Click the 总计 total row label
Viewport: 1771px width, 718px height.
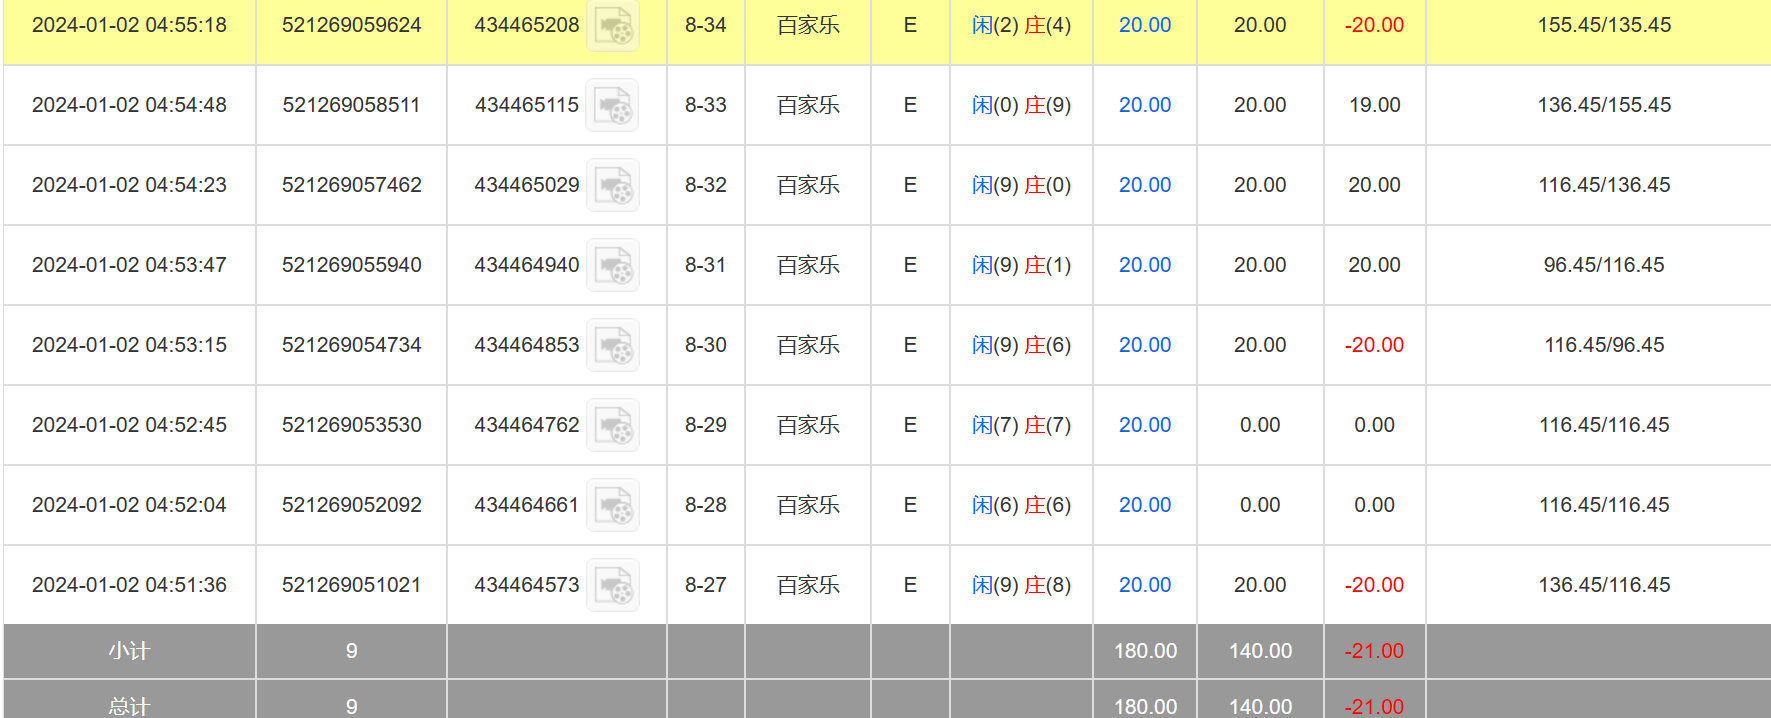coord(129,706)
